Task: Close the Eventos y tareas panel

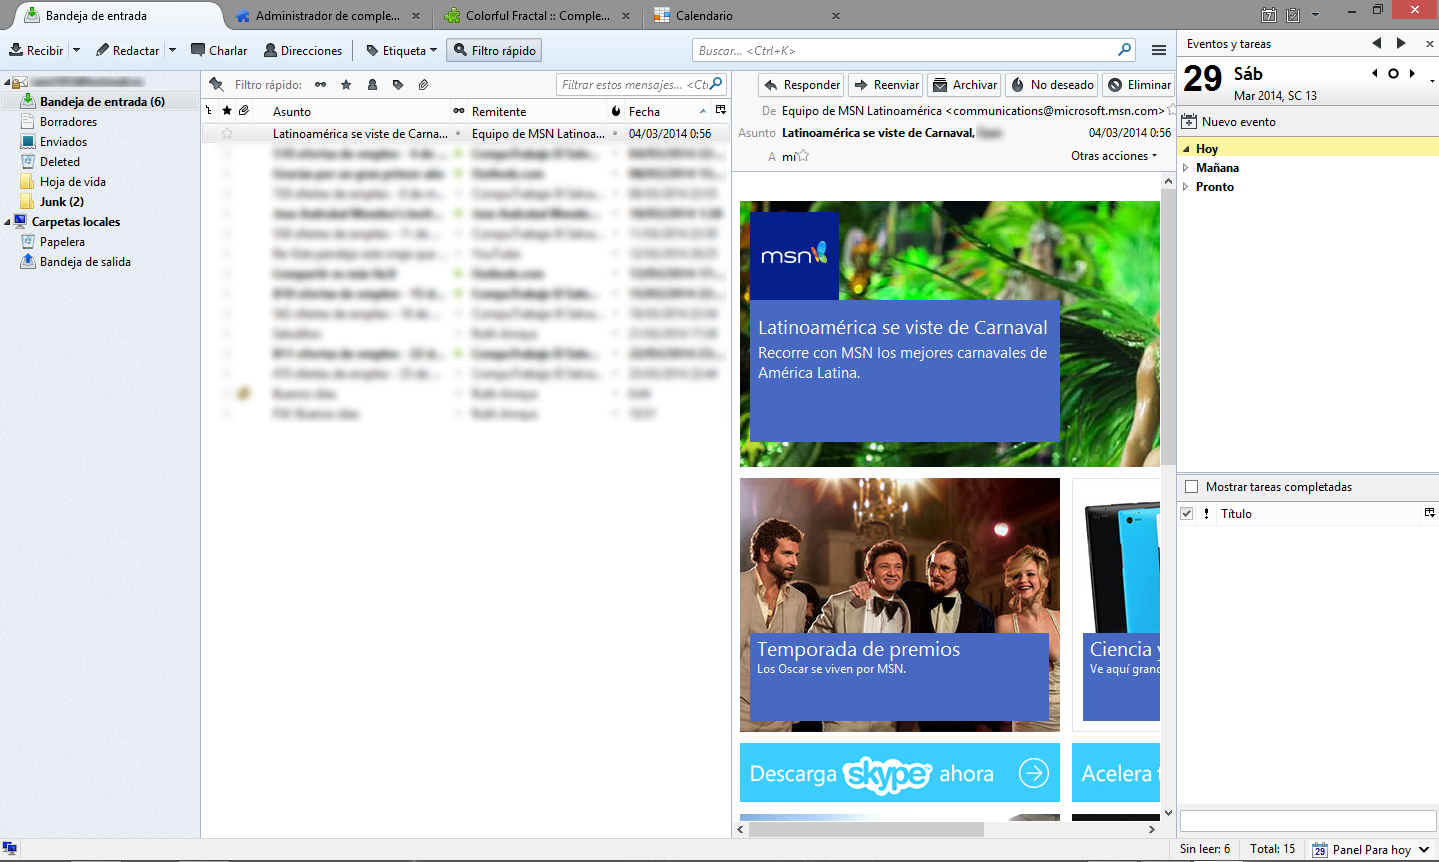Action: pos(1429,44)
